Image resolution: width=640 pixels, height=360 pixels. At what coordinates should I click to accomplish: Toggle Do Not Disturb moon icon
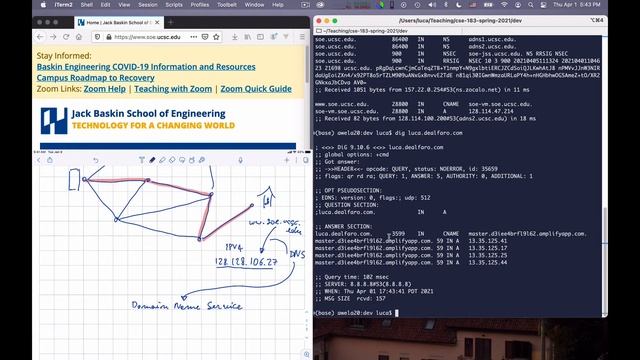(459, 5)
